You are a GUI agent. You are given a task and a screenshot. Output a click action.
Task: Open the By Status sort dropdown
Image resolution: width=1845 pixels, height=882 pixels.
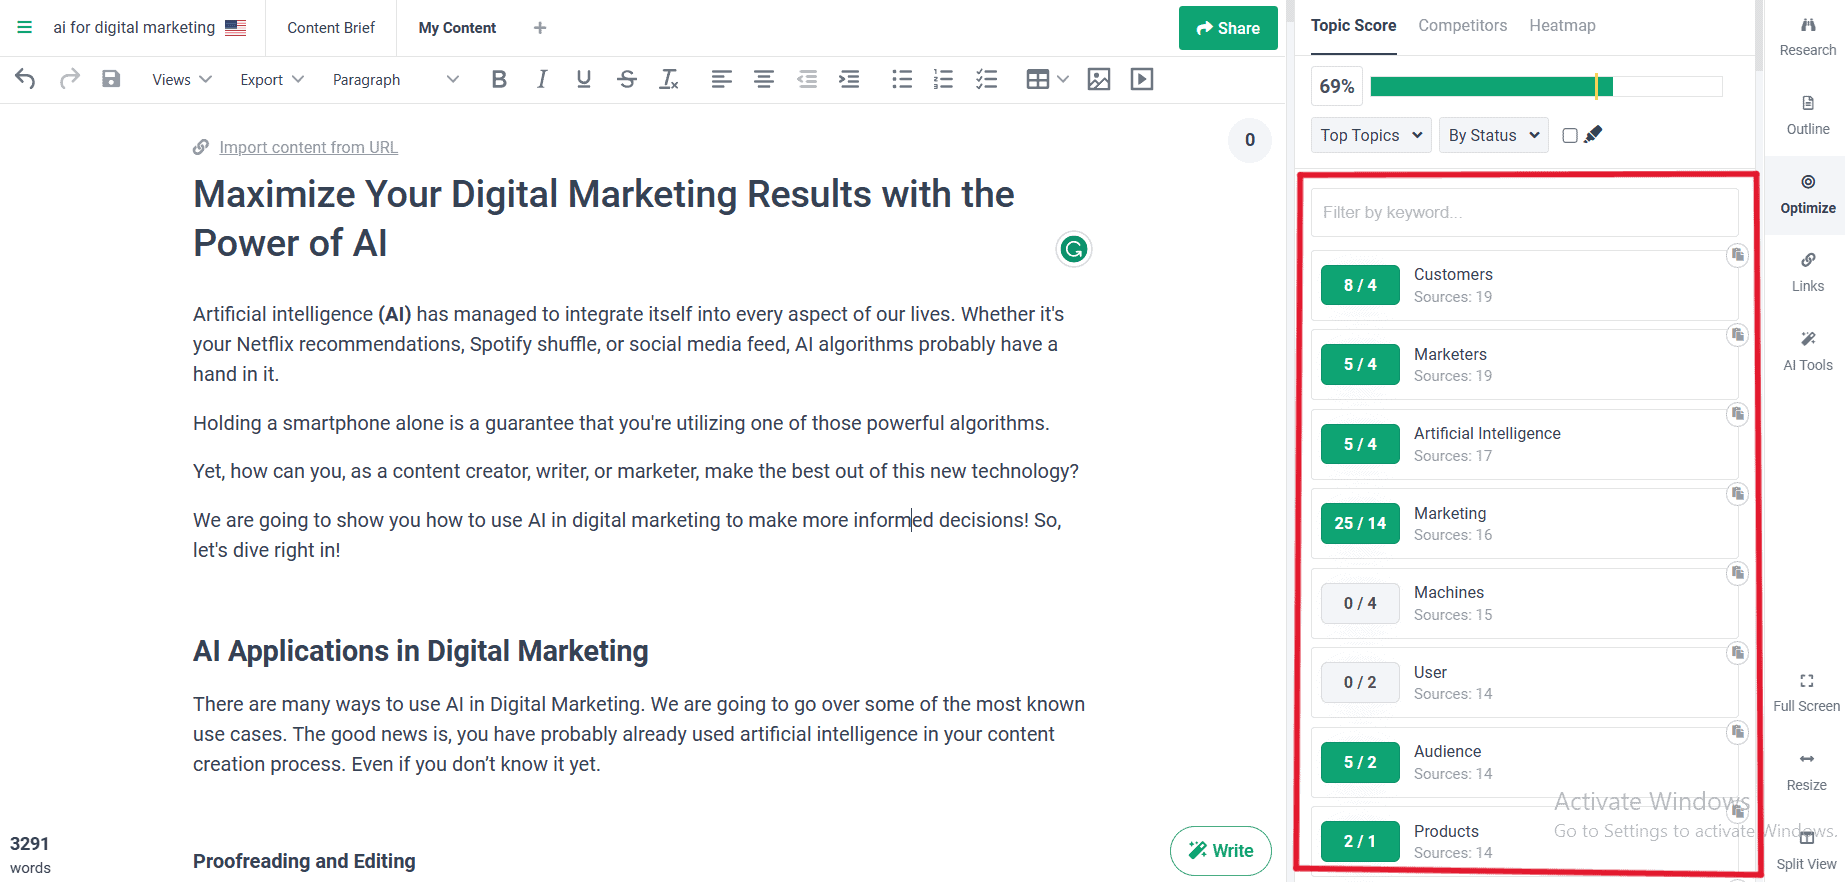click(x=1494, y=135)
